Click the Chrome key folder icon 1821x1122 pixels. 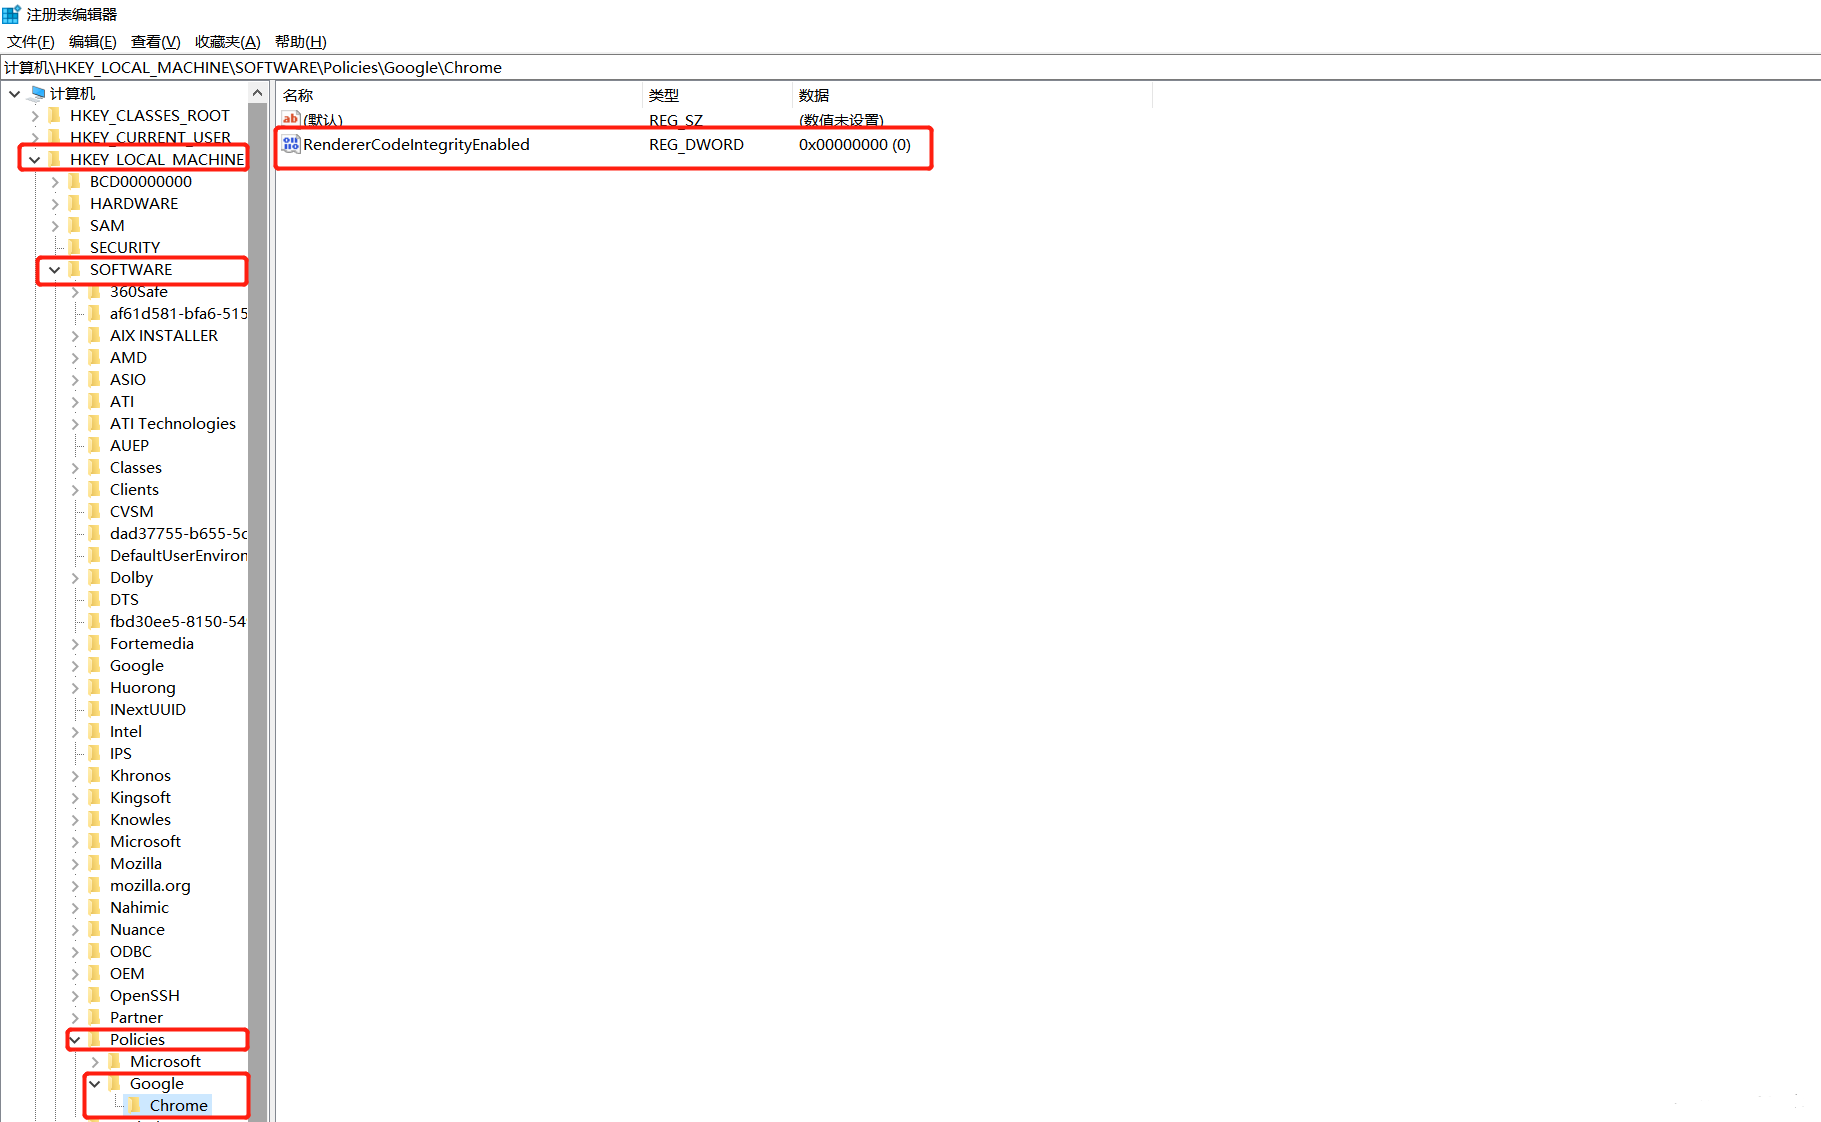[135, 1105]
